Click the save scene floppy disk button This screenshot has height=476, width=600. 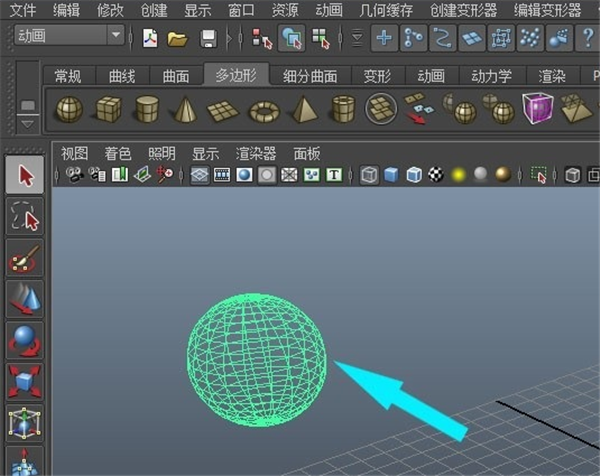[x=208, y=38]
